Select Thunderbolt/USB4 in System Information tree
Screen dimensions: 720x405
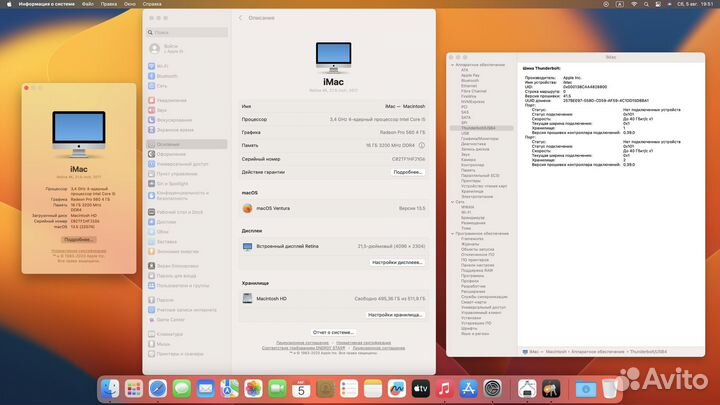(x=481, y=128)
